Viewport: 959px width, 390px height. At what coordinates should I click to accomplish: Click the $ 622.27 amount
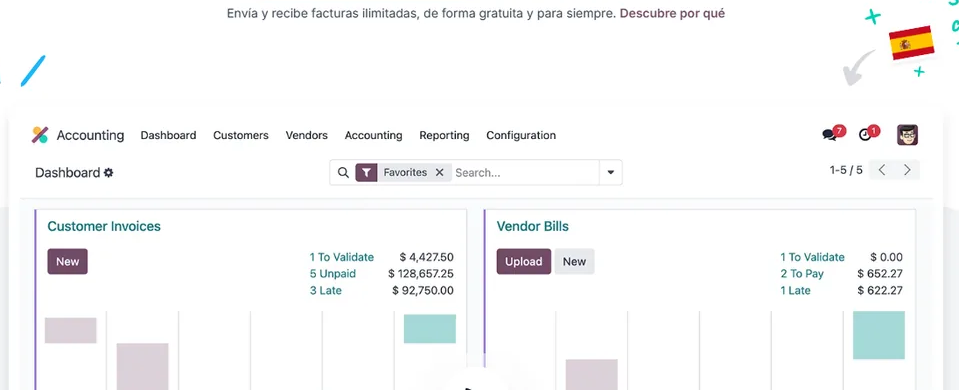[x=880, y=290]
